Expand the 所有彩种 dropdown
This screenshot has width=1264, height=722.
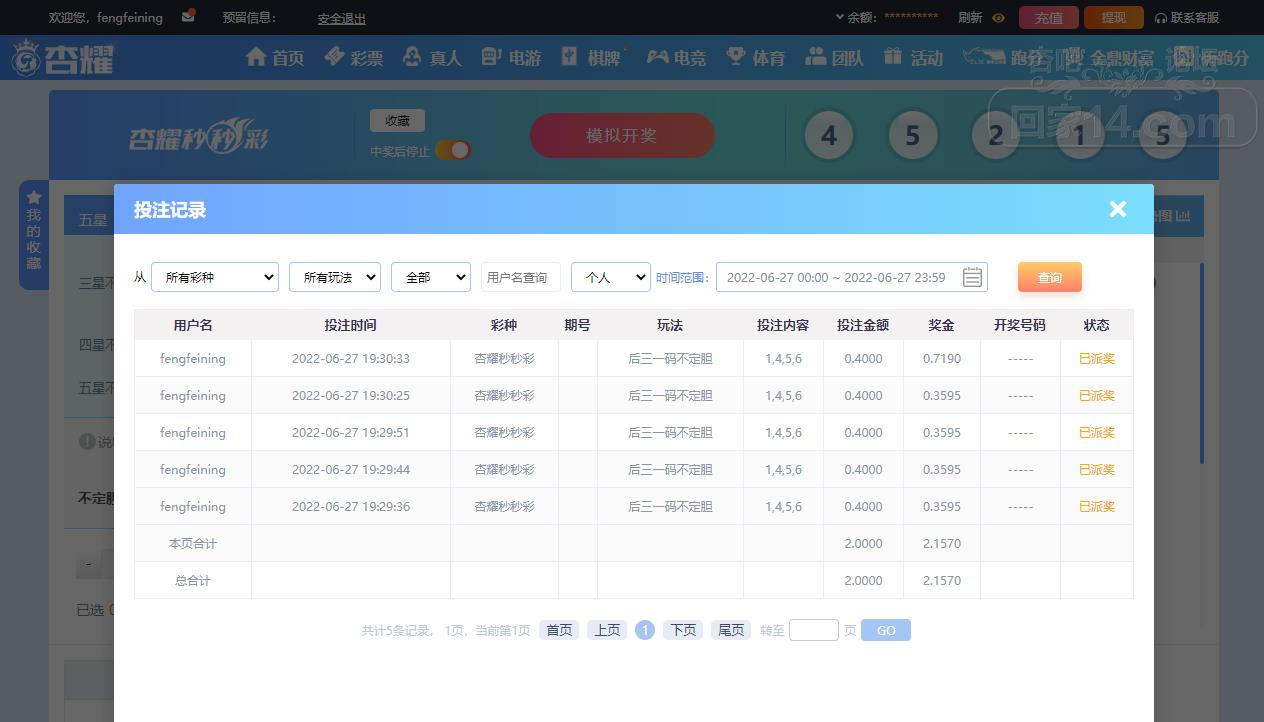[x=215, y=277]
